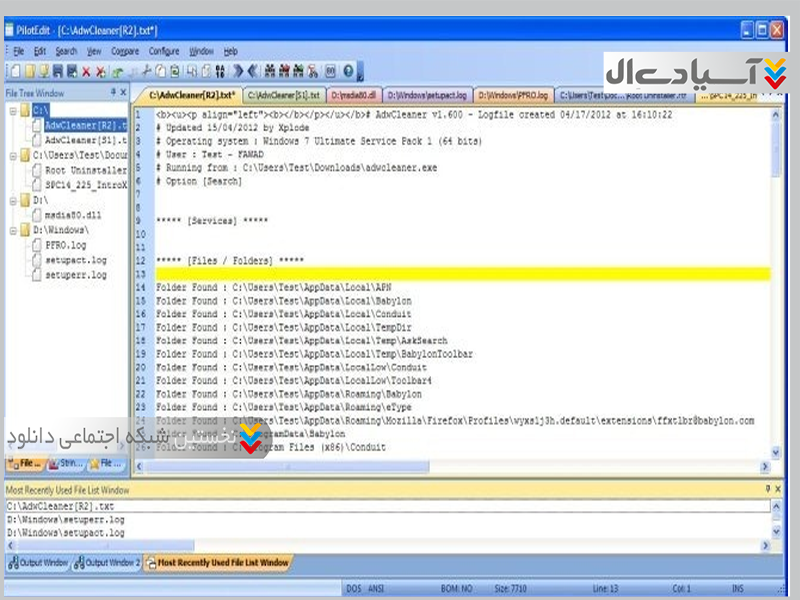Click the scissors Cut toolbar icon
Image resolution: width=800 pixels, height=600 pixels.
[x=147, y=71]
